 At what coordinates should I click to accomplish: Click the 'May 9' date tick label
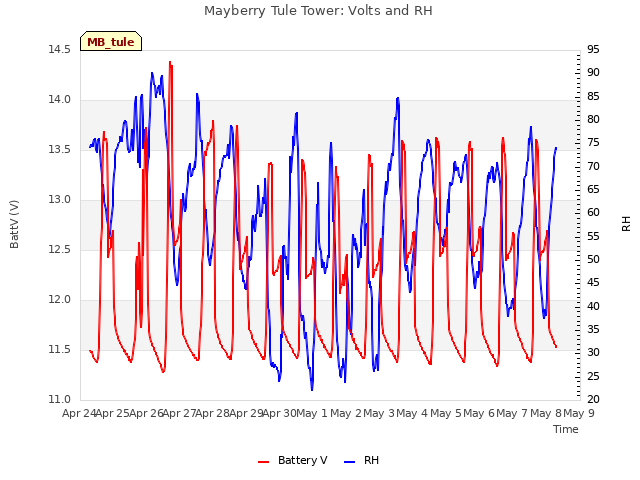(579, 414)
